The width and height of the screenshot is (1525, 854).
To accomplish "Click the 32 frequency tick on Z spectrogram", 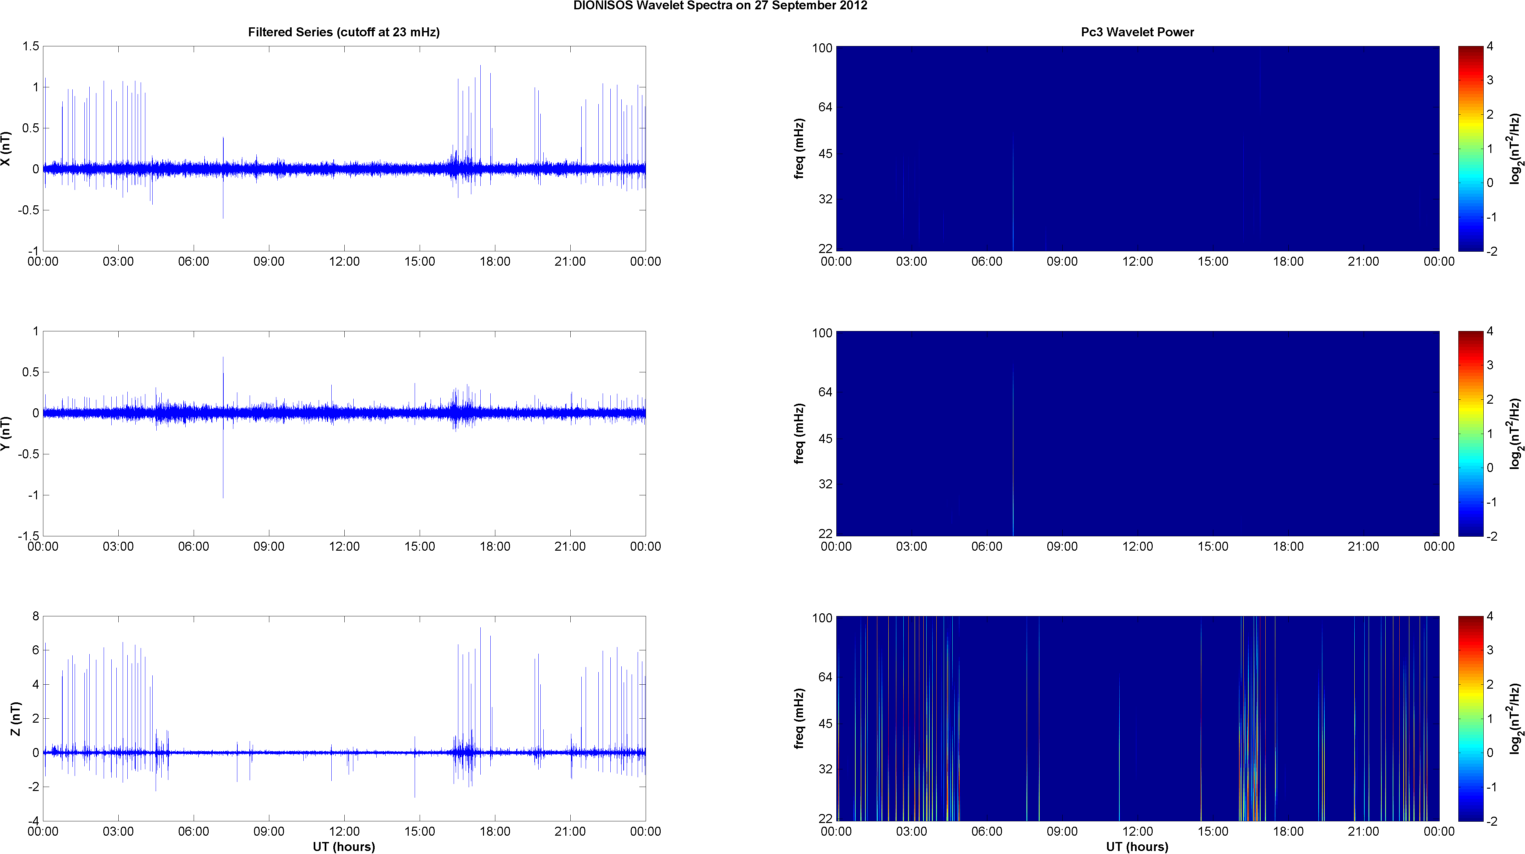I will click(825, 769).
